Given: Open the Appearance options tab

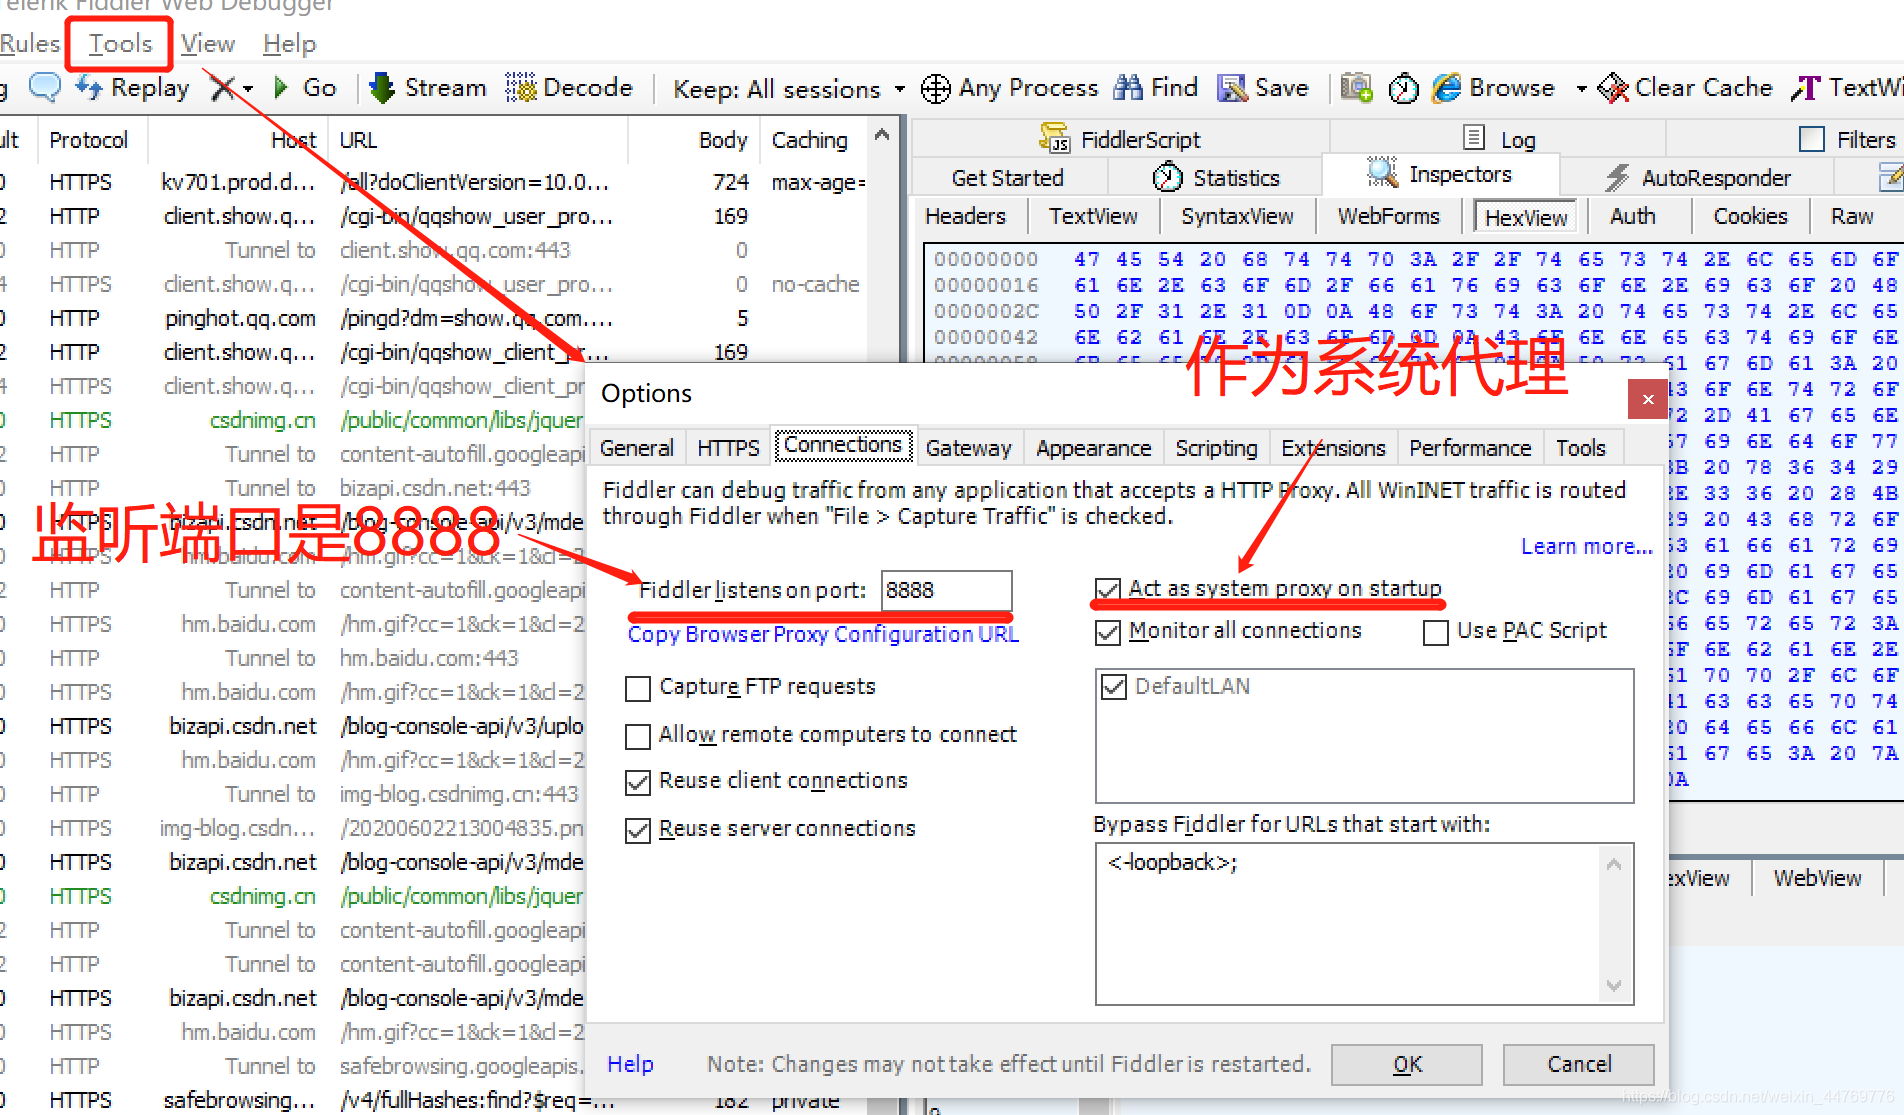Looking at the screenshot, I should tap(1093, 448).
